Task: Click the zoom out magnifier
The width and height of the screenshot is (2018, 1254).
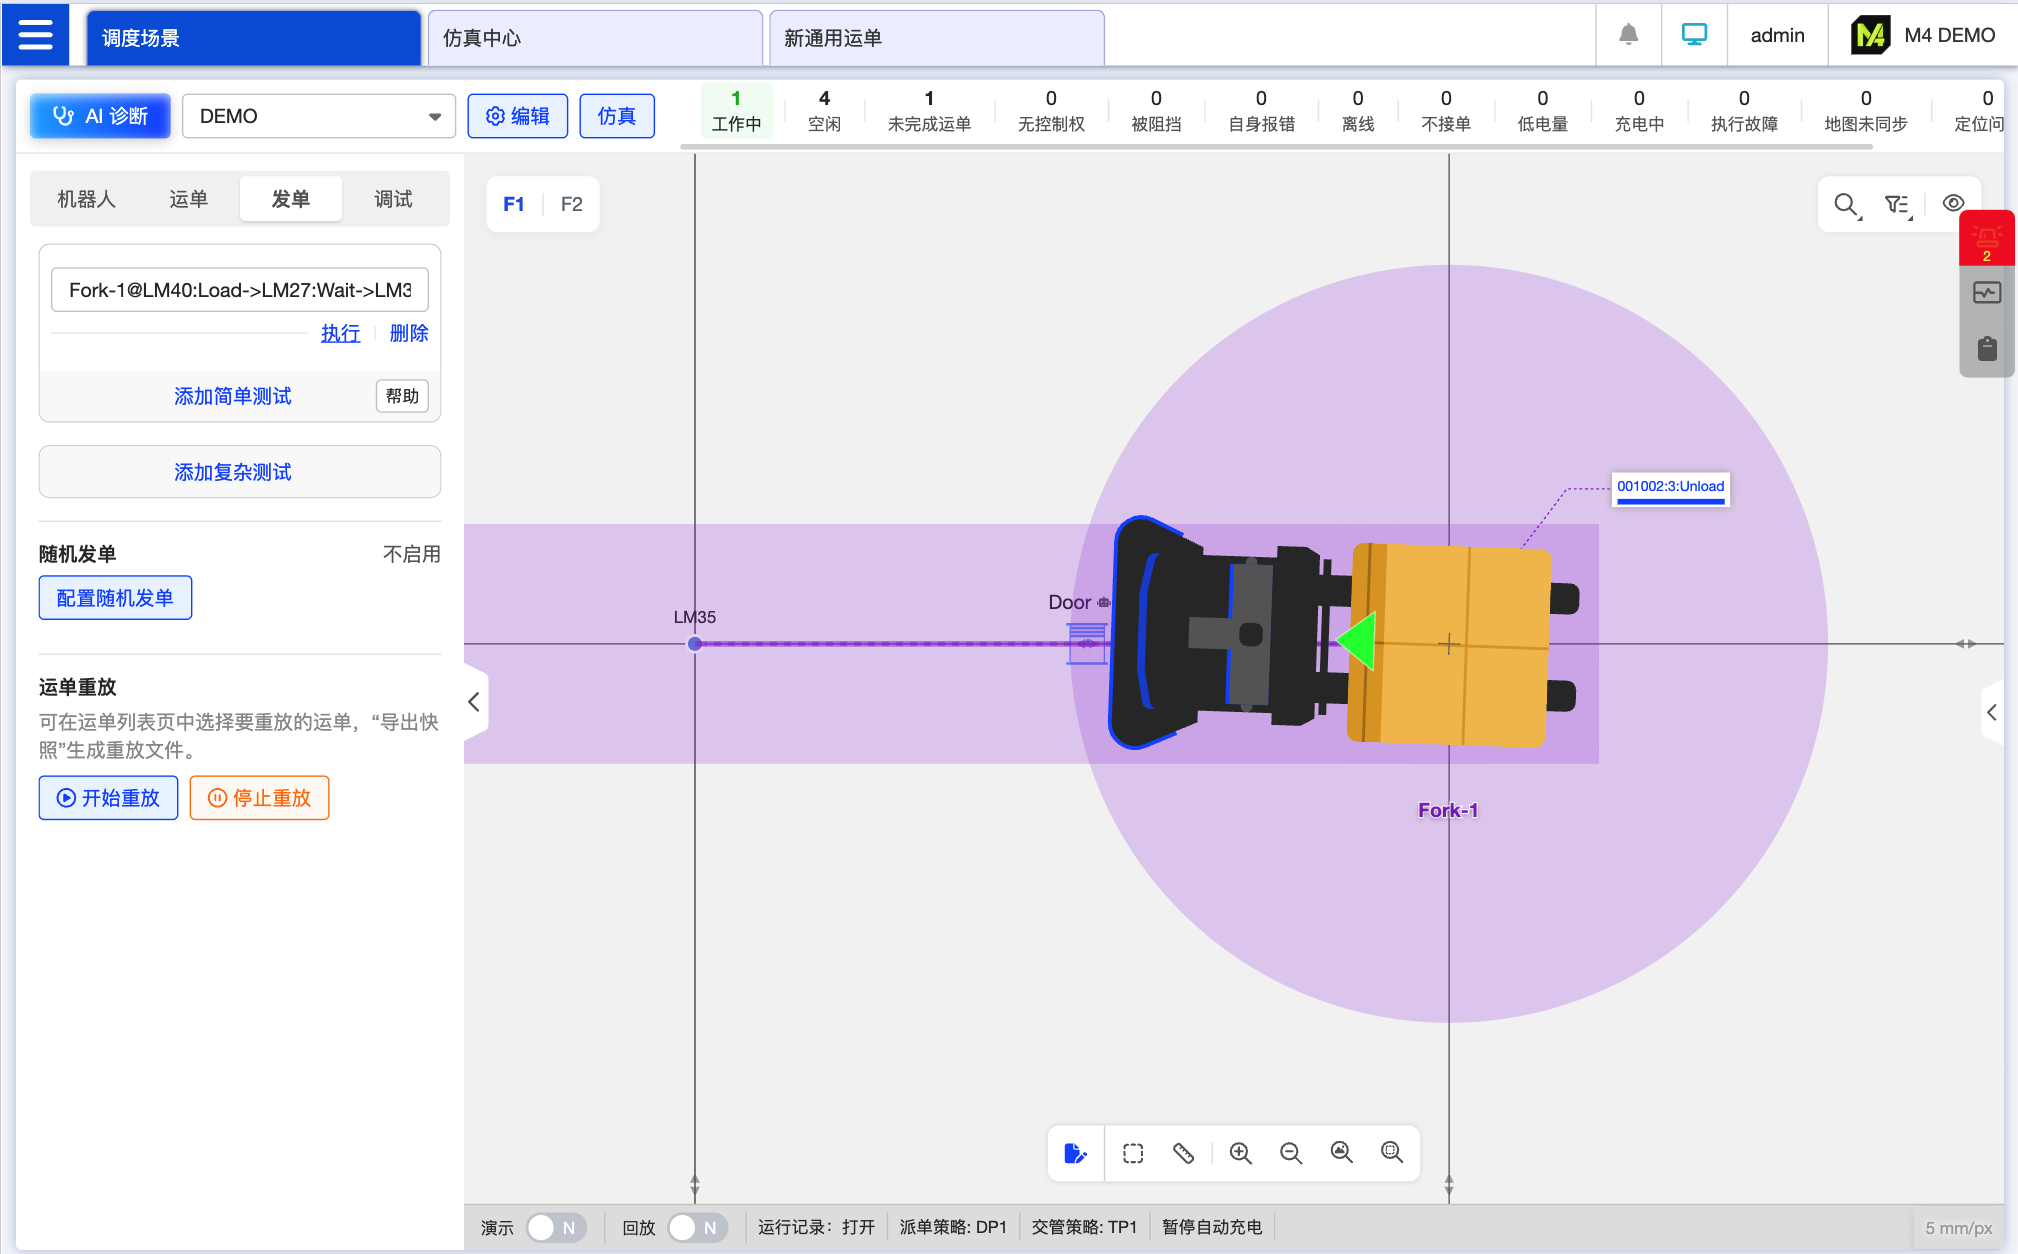Action: click(x=1290, y=1153)
